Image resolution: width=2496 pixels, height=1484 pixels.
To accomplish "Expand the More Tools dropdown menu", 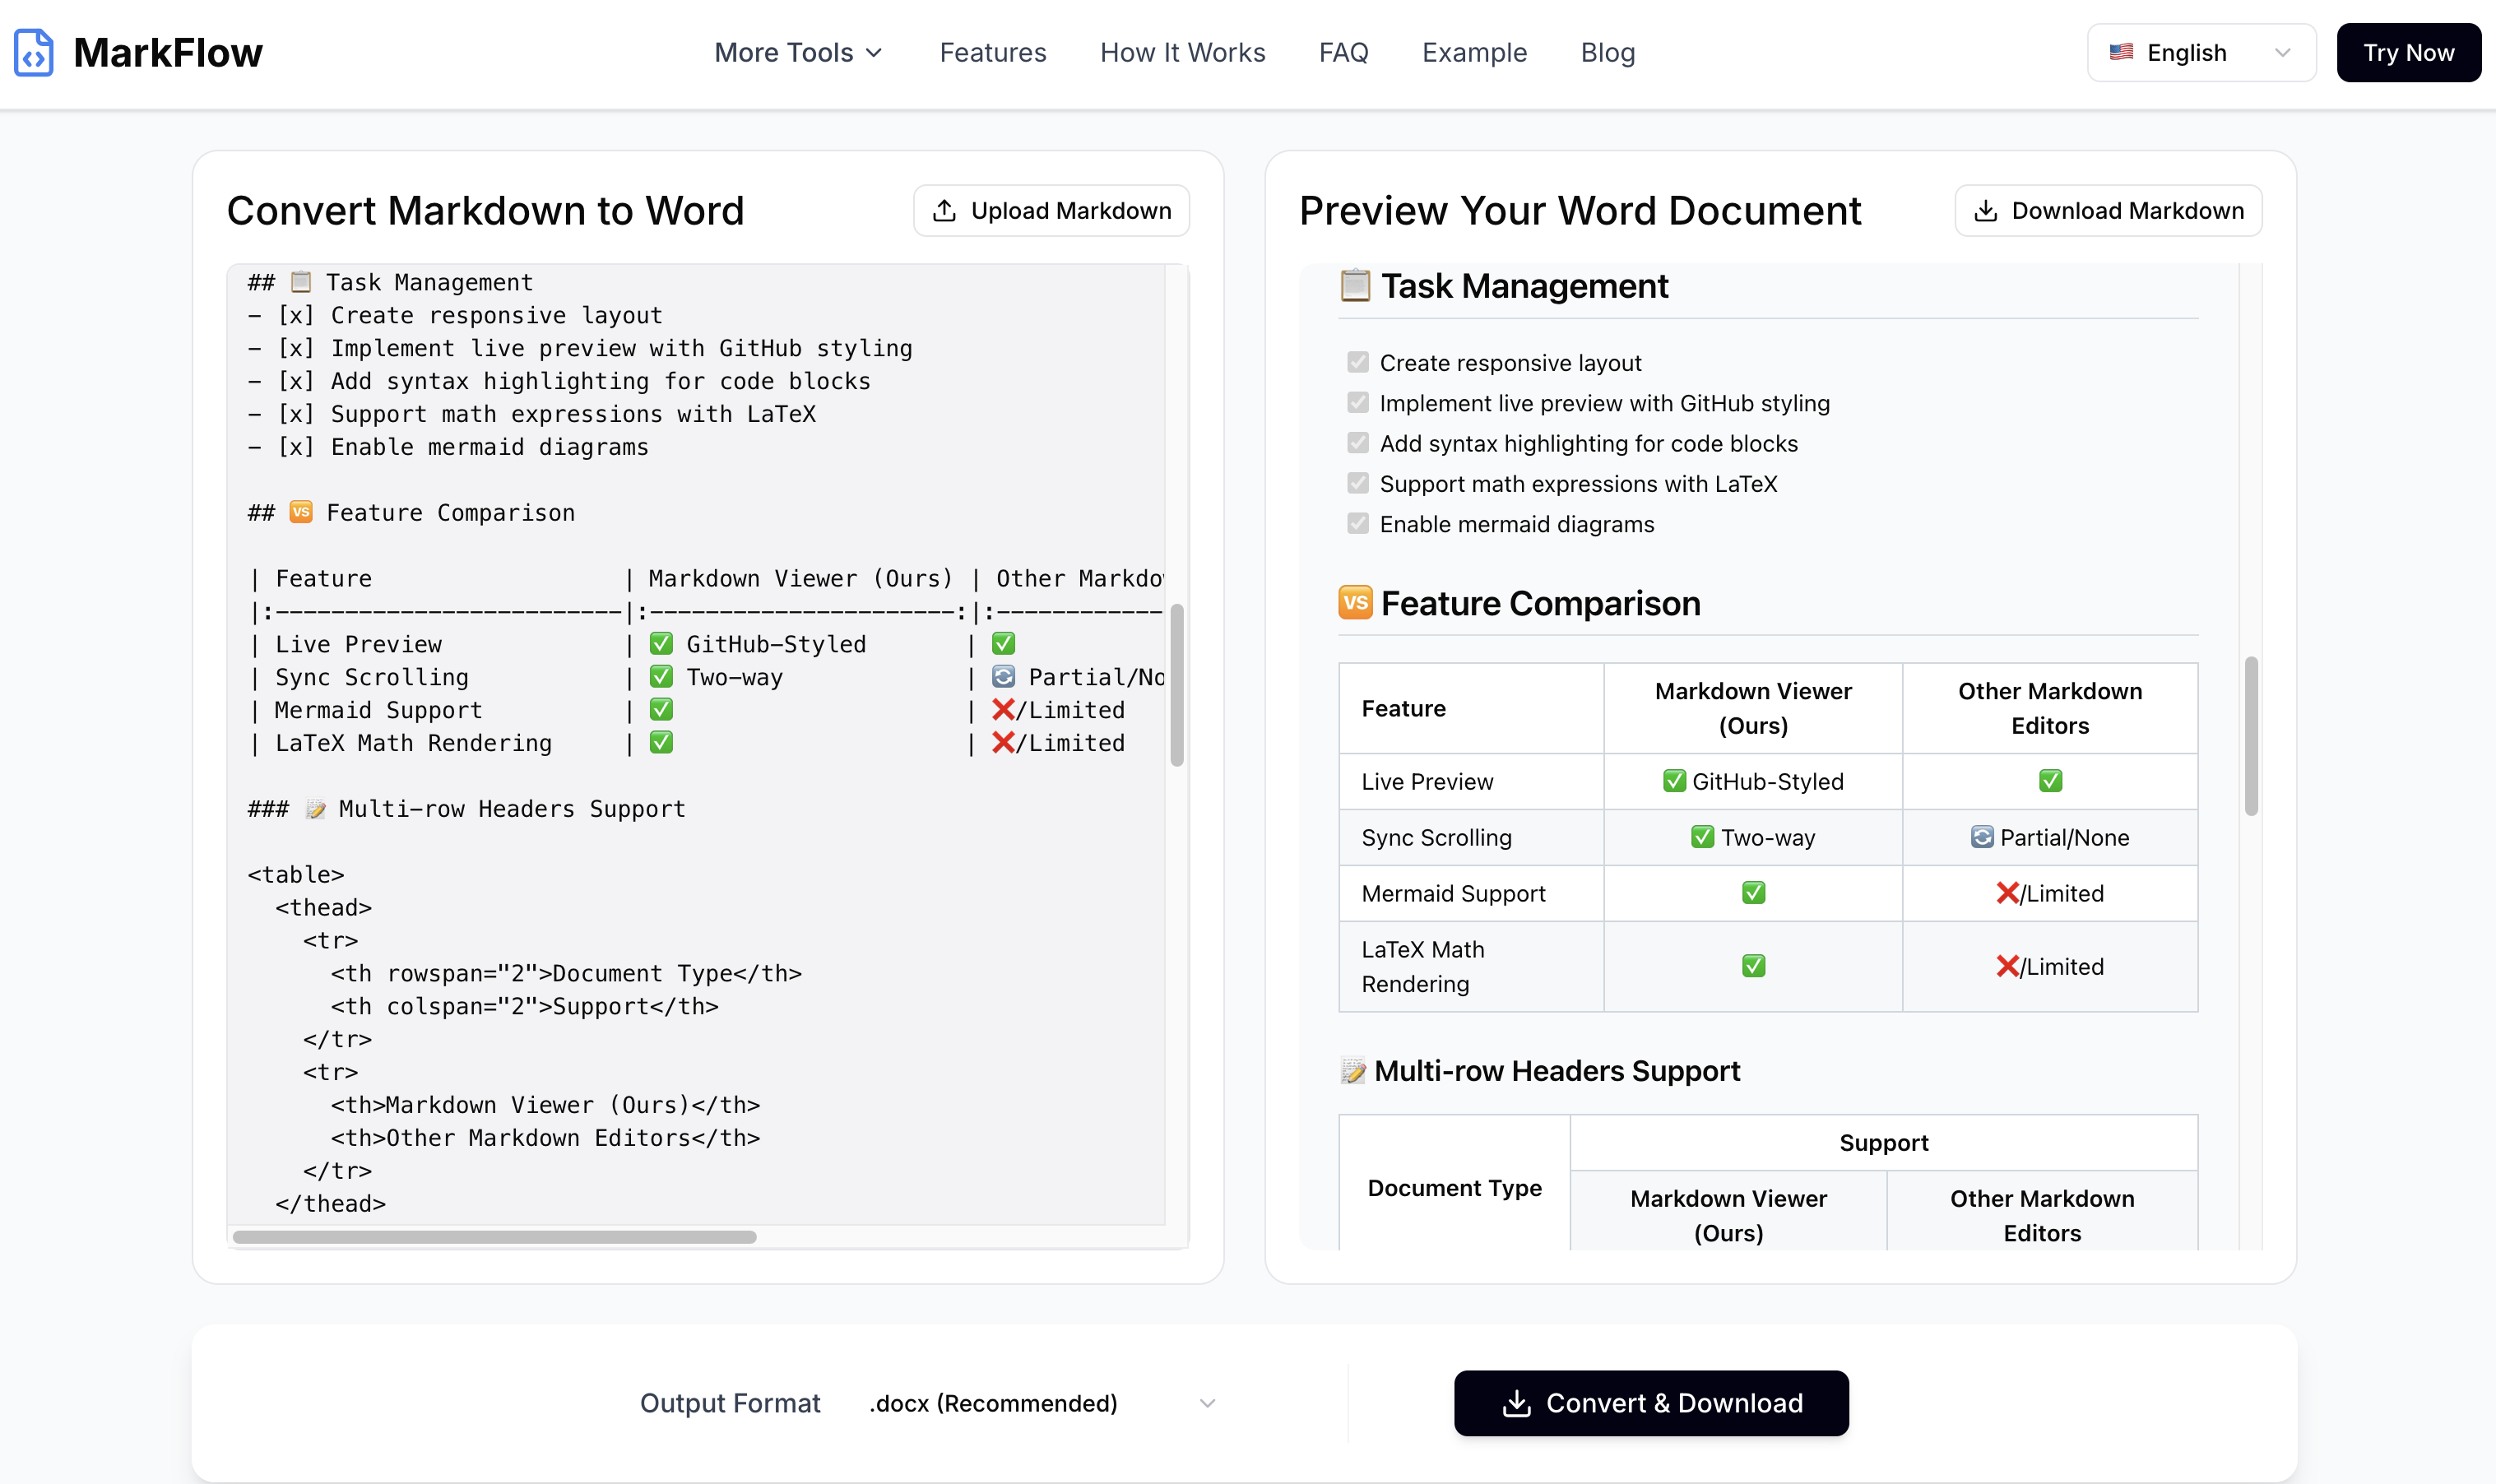I will 798,52.
